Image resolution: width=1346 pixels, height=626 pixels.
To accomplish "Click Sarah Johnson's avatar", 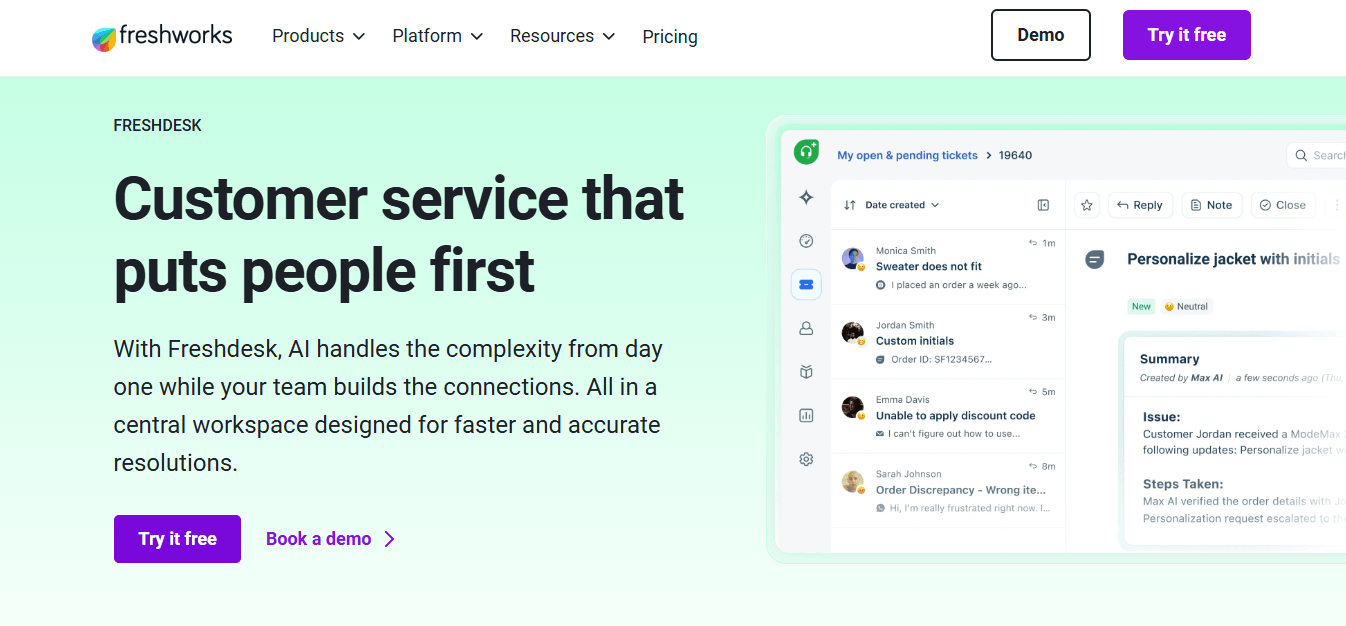I will (x=852, y=482).
